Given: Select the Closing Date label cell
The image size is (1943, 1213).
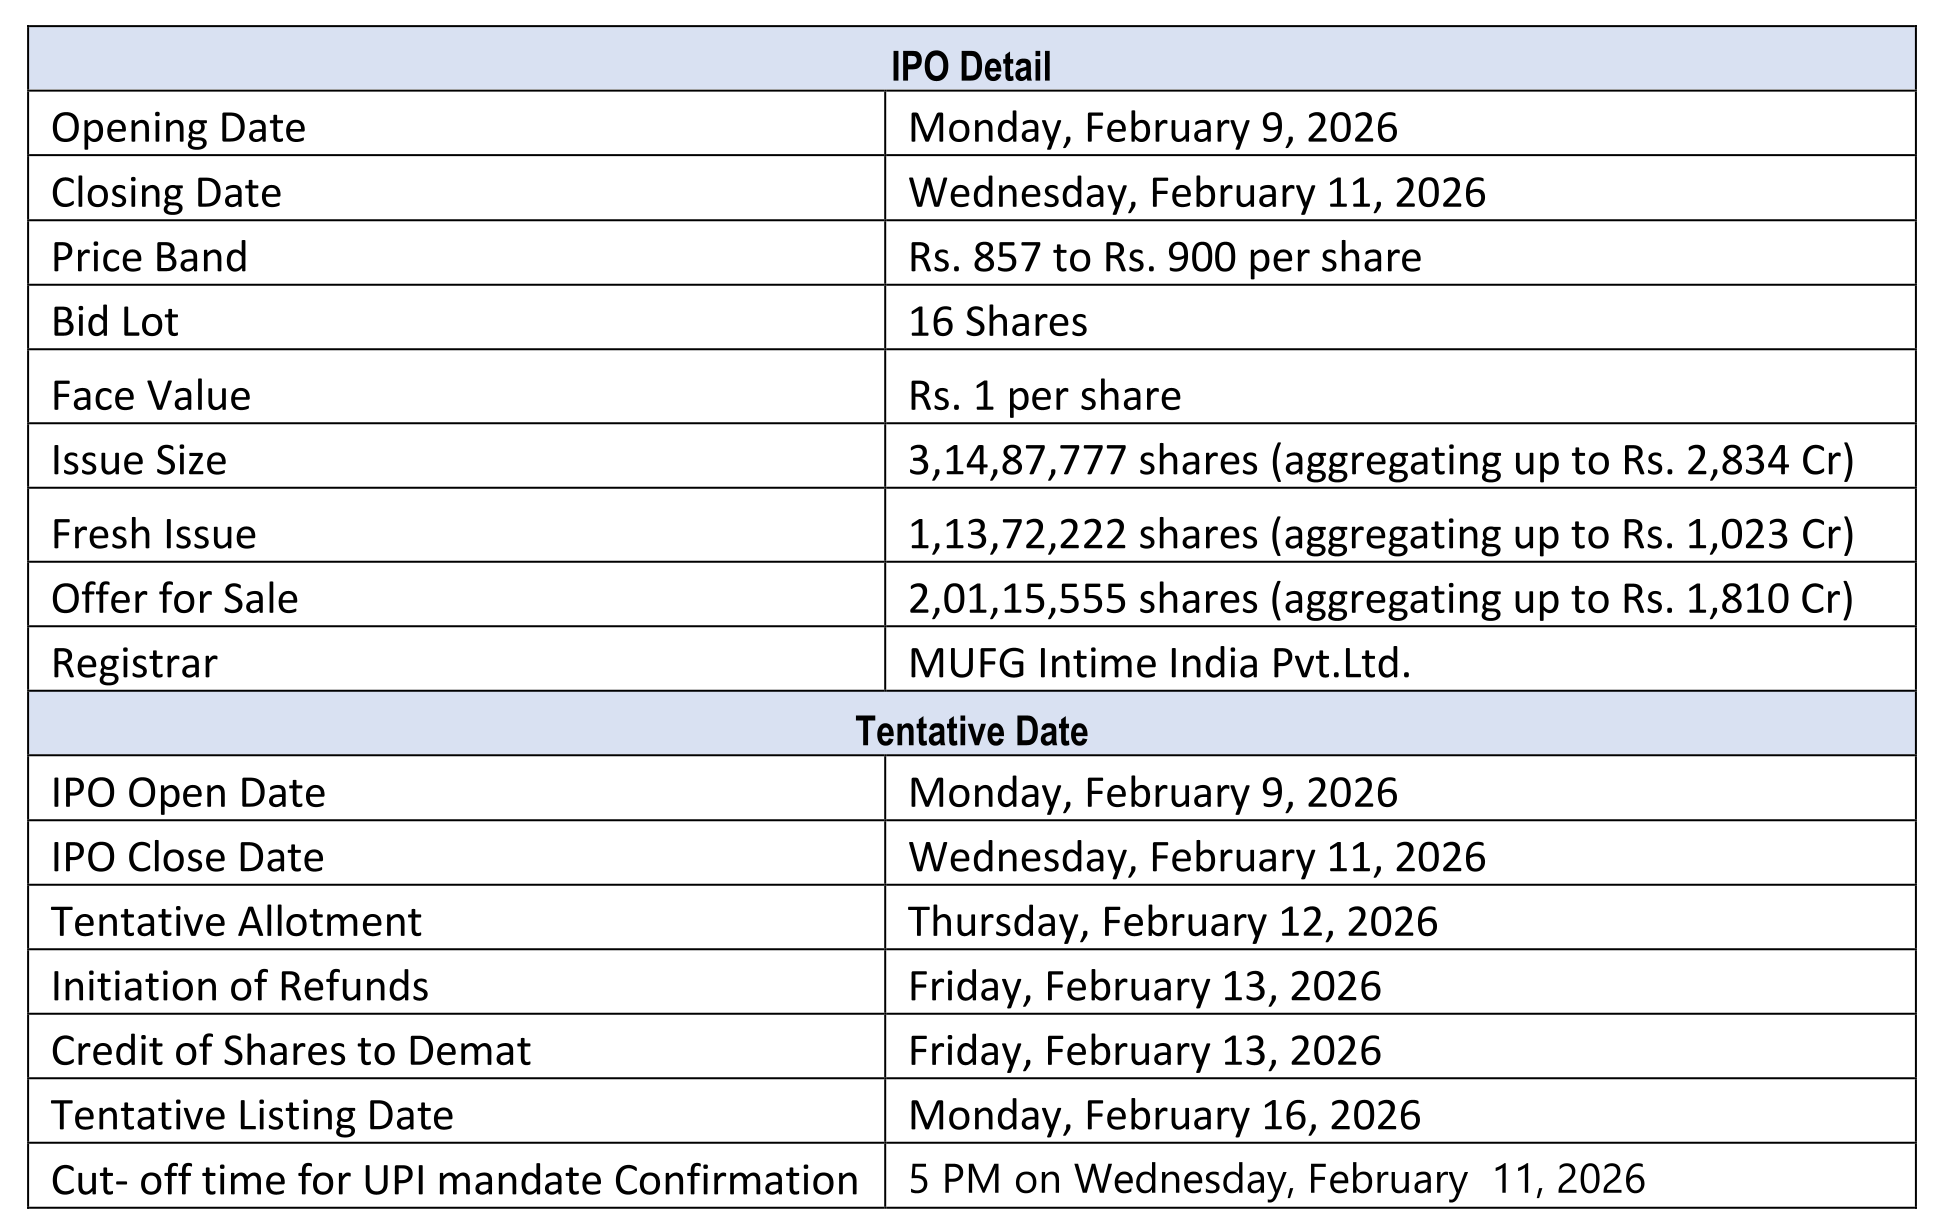Looking at the screenshot, I should point(166,193).
